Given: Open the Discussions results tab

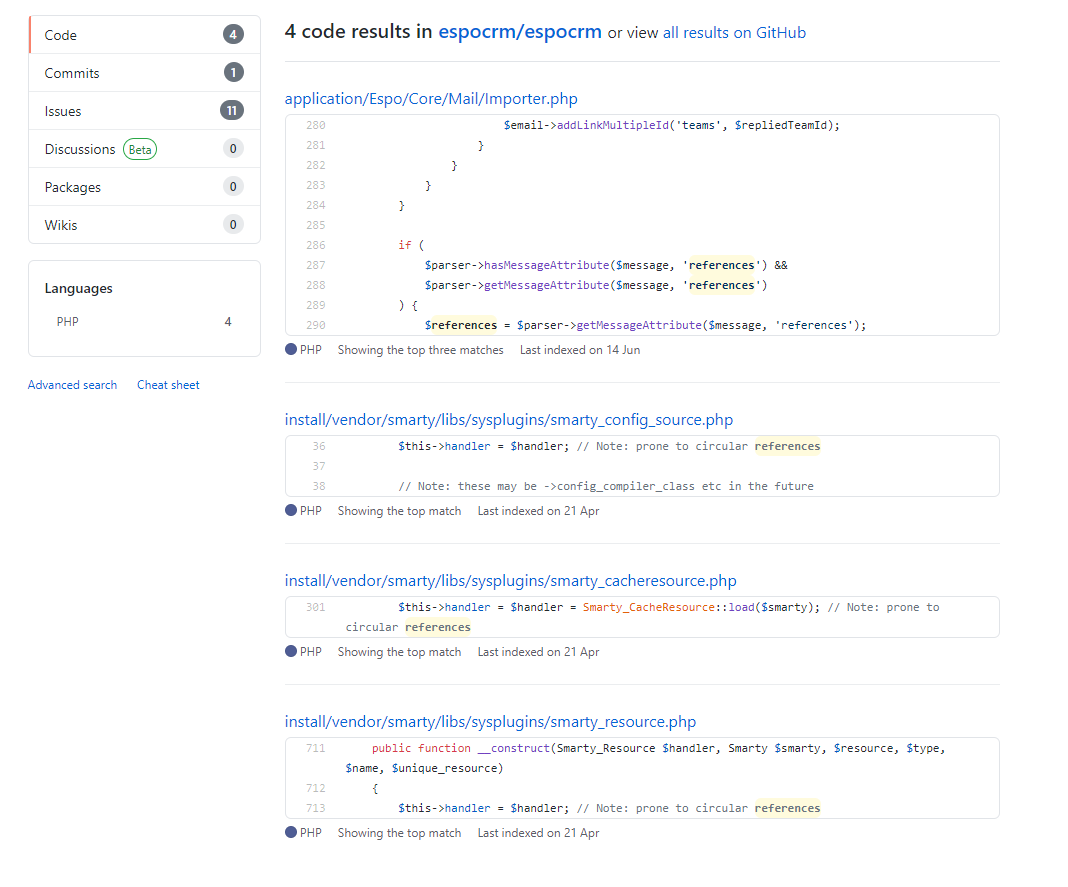Looking at the screenshot, I should 80,149.
